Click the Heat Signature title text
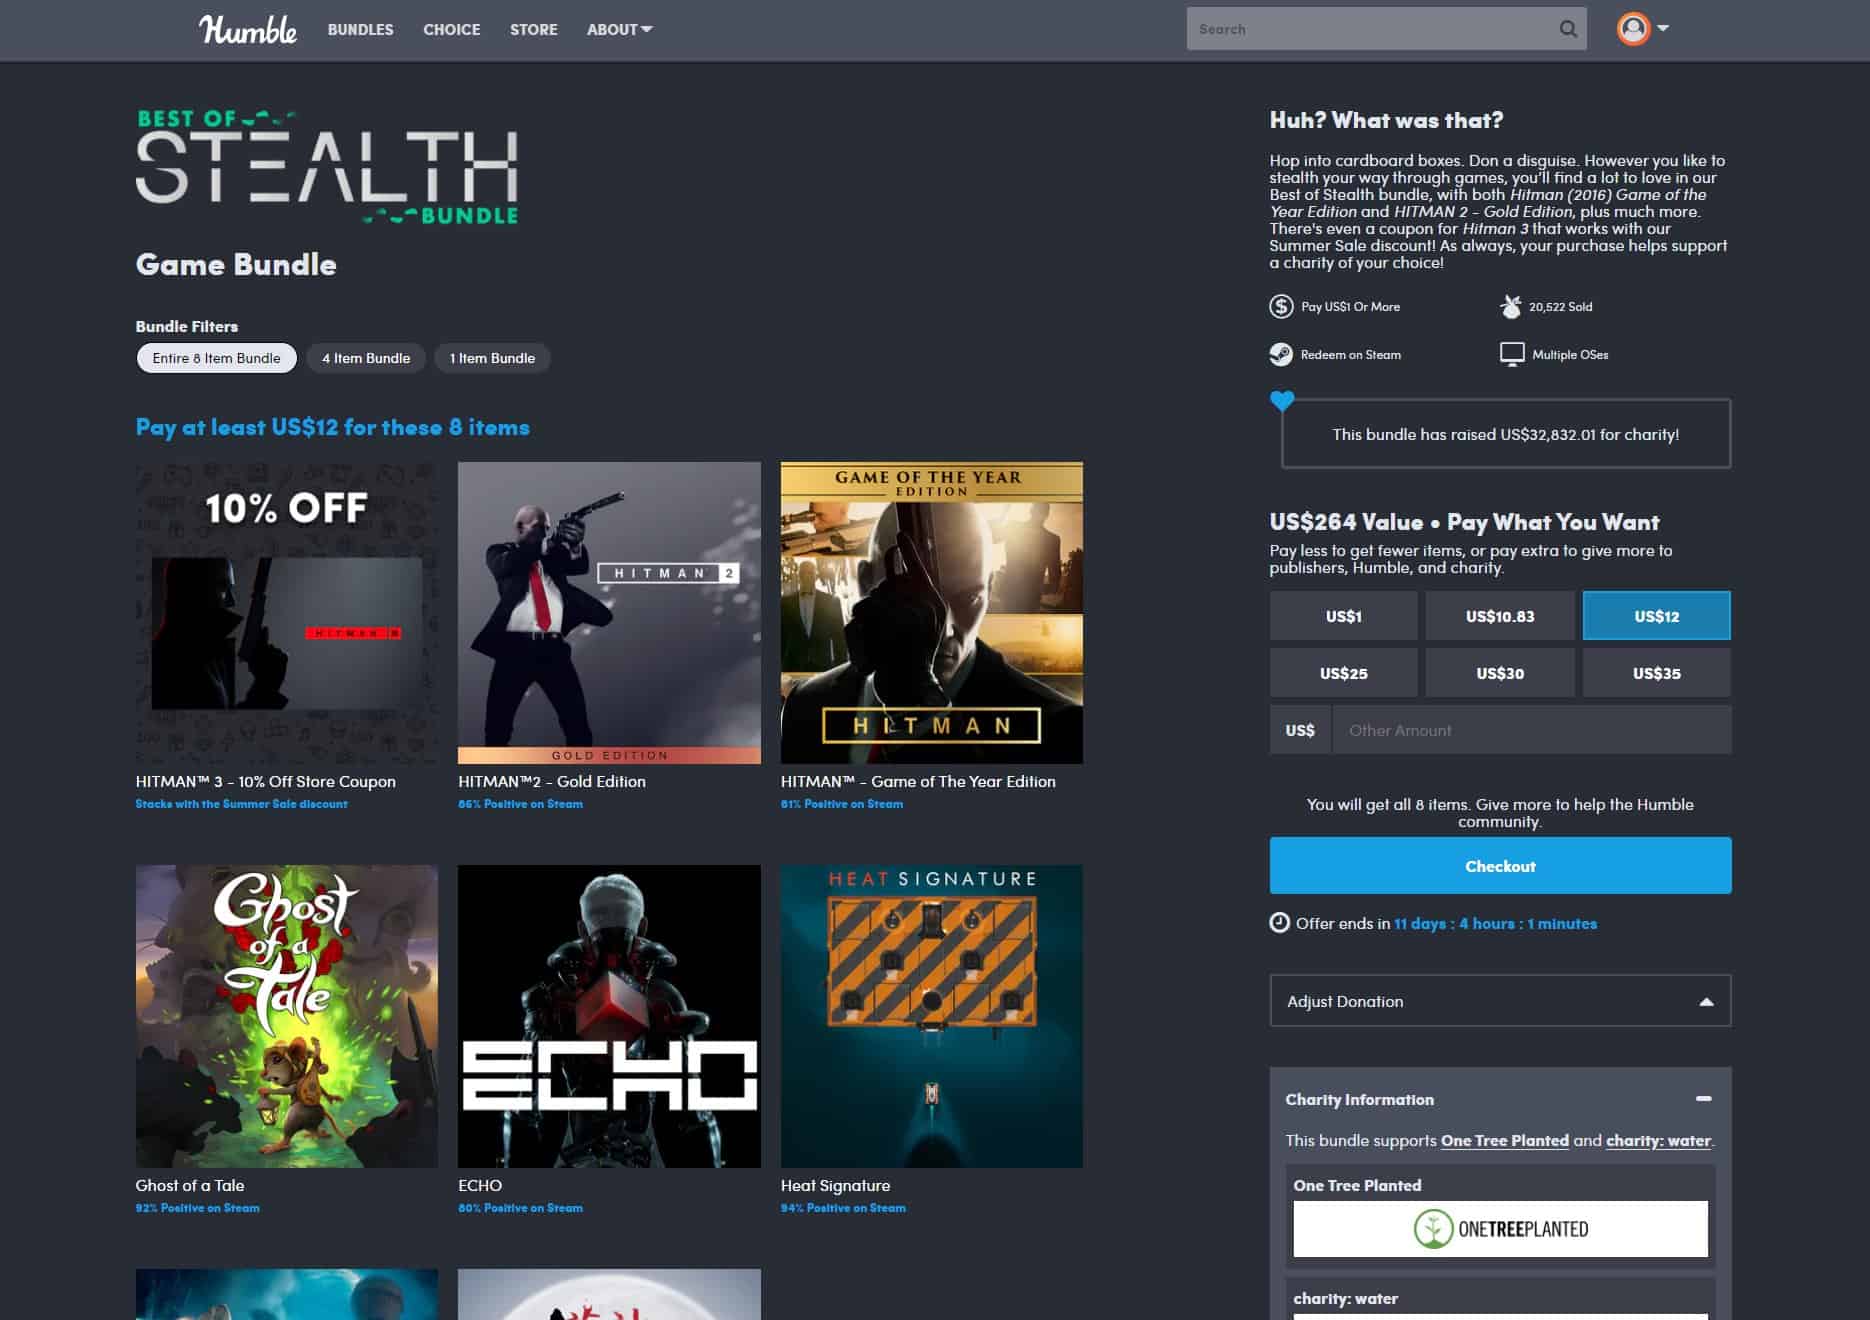 835,1185
